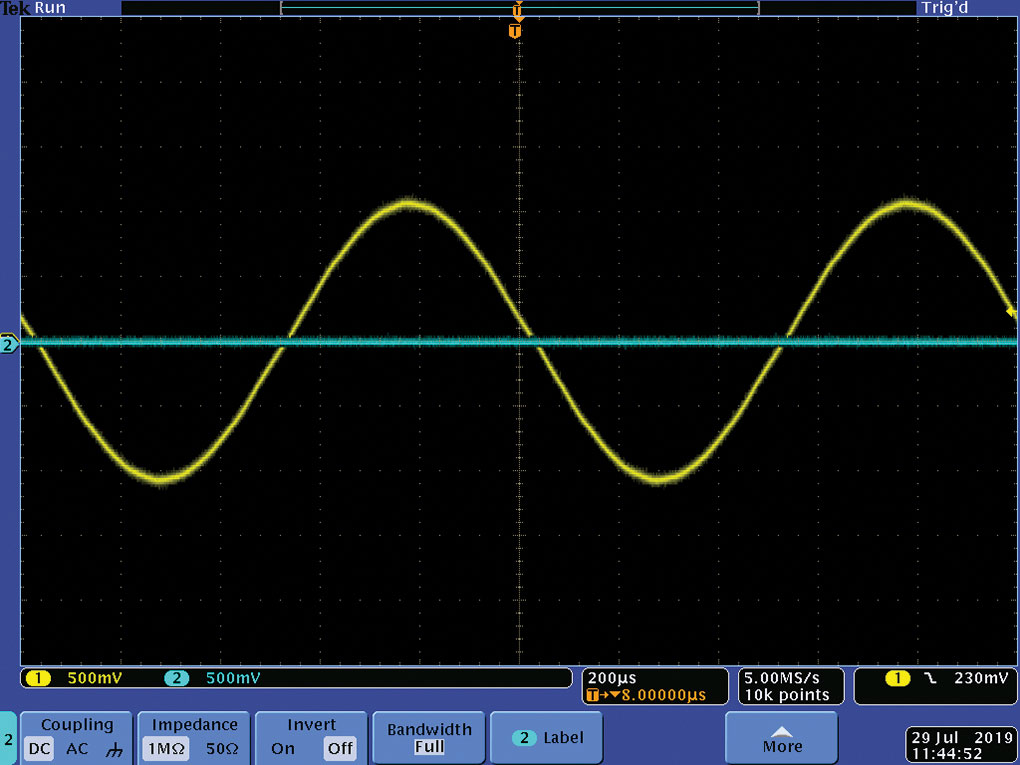Screen dimensions: 1020x765
Task: Click the channel 2 ground reference marker
Action: [9, 343]
